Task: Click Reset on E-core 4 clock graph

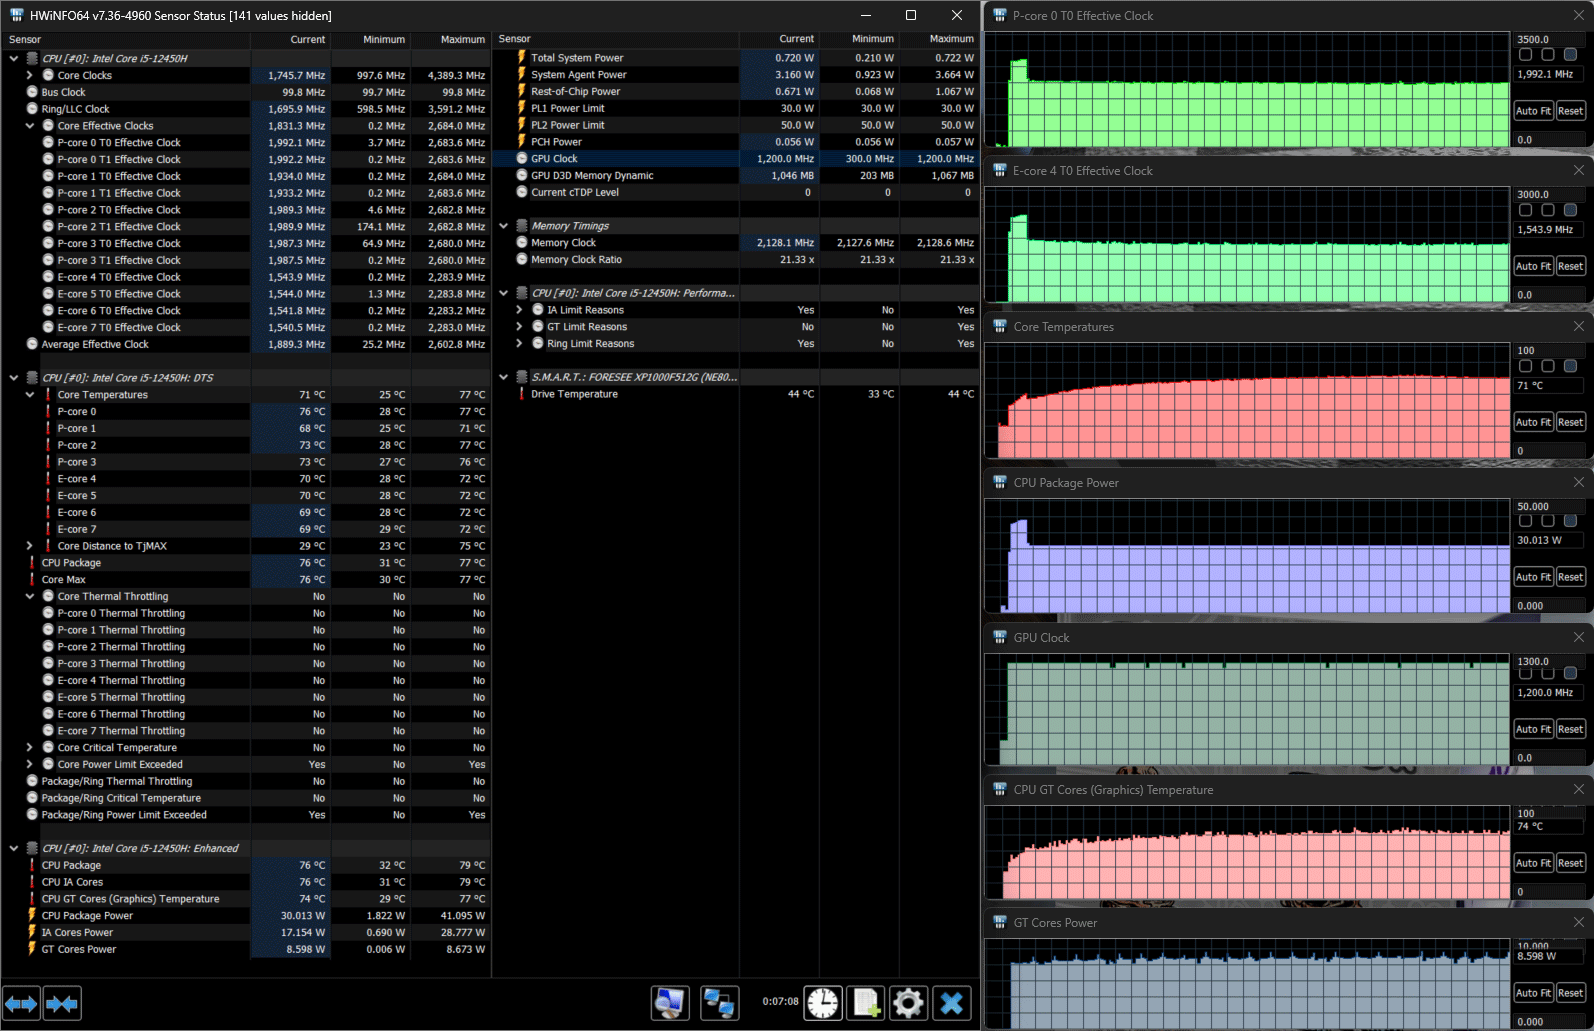Action: coord(1570,266)
